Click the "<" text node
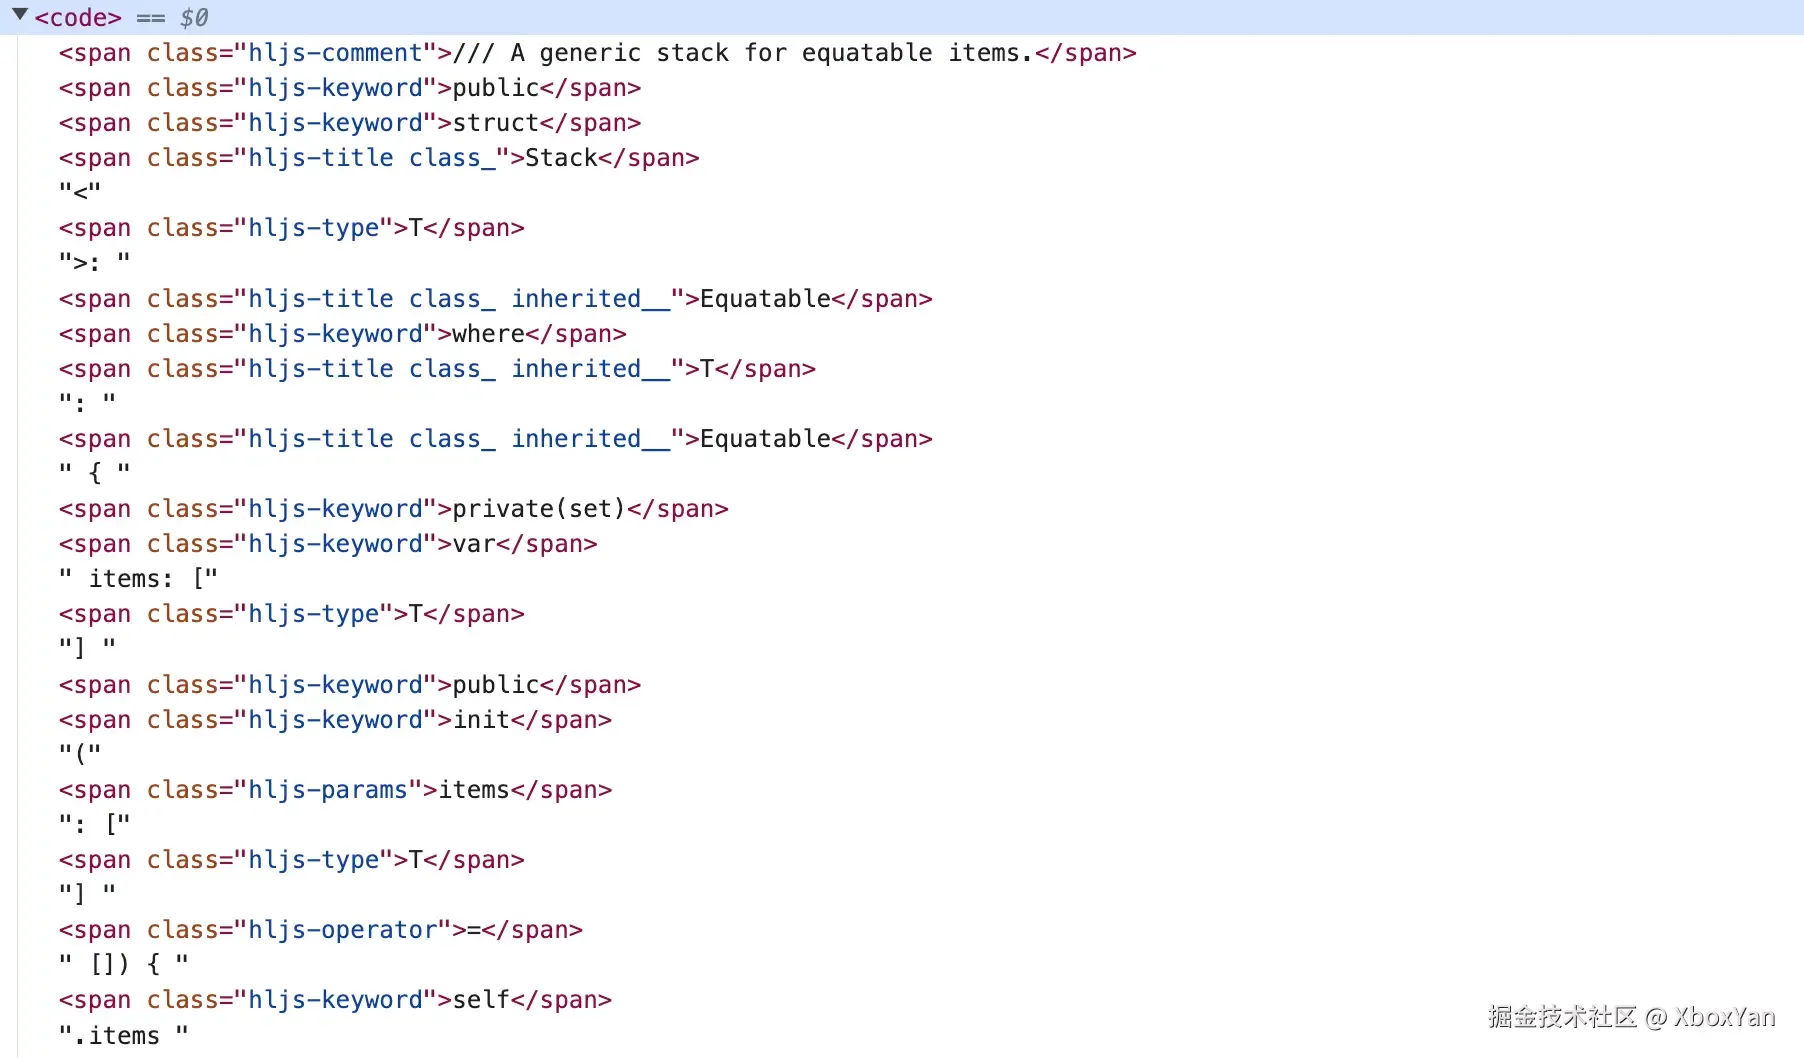 pos(80,192)
